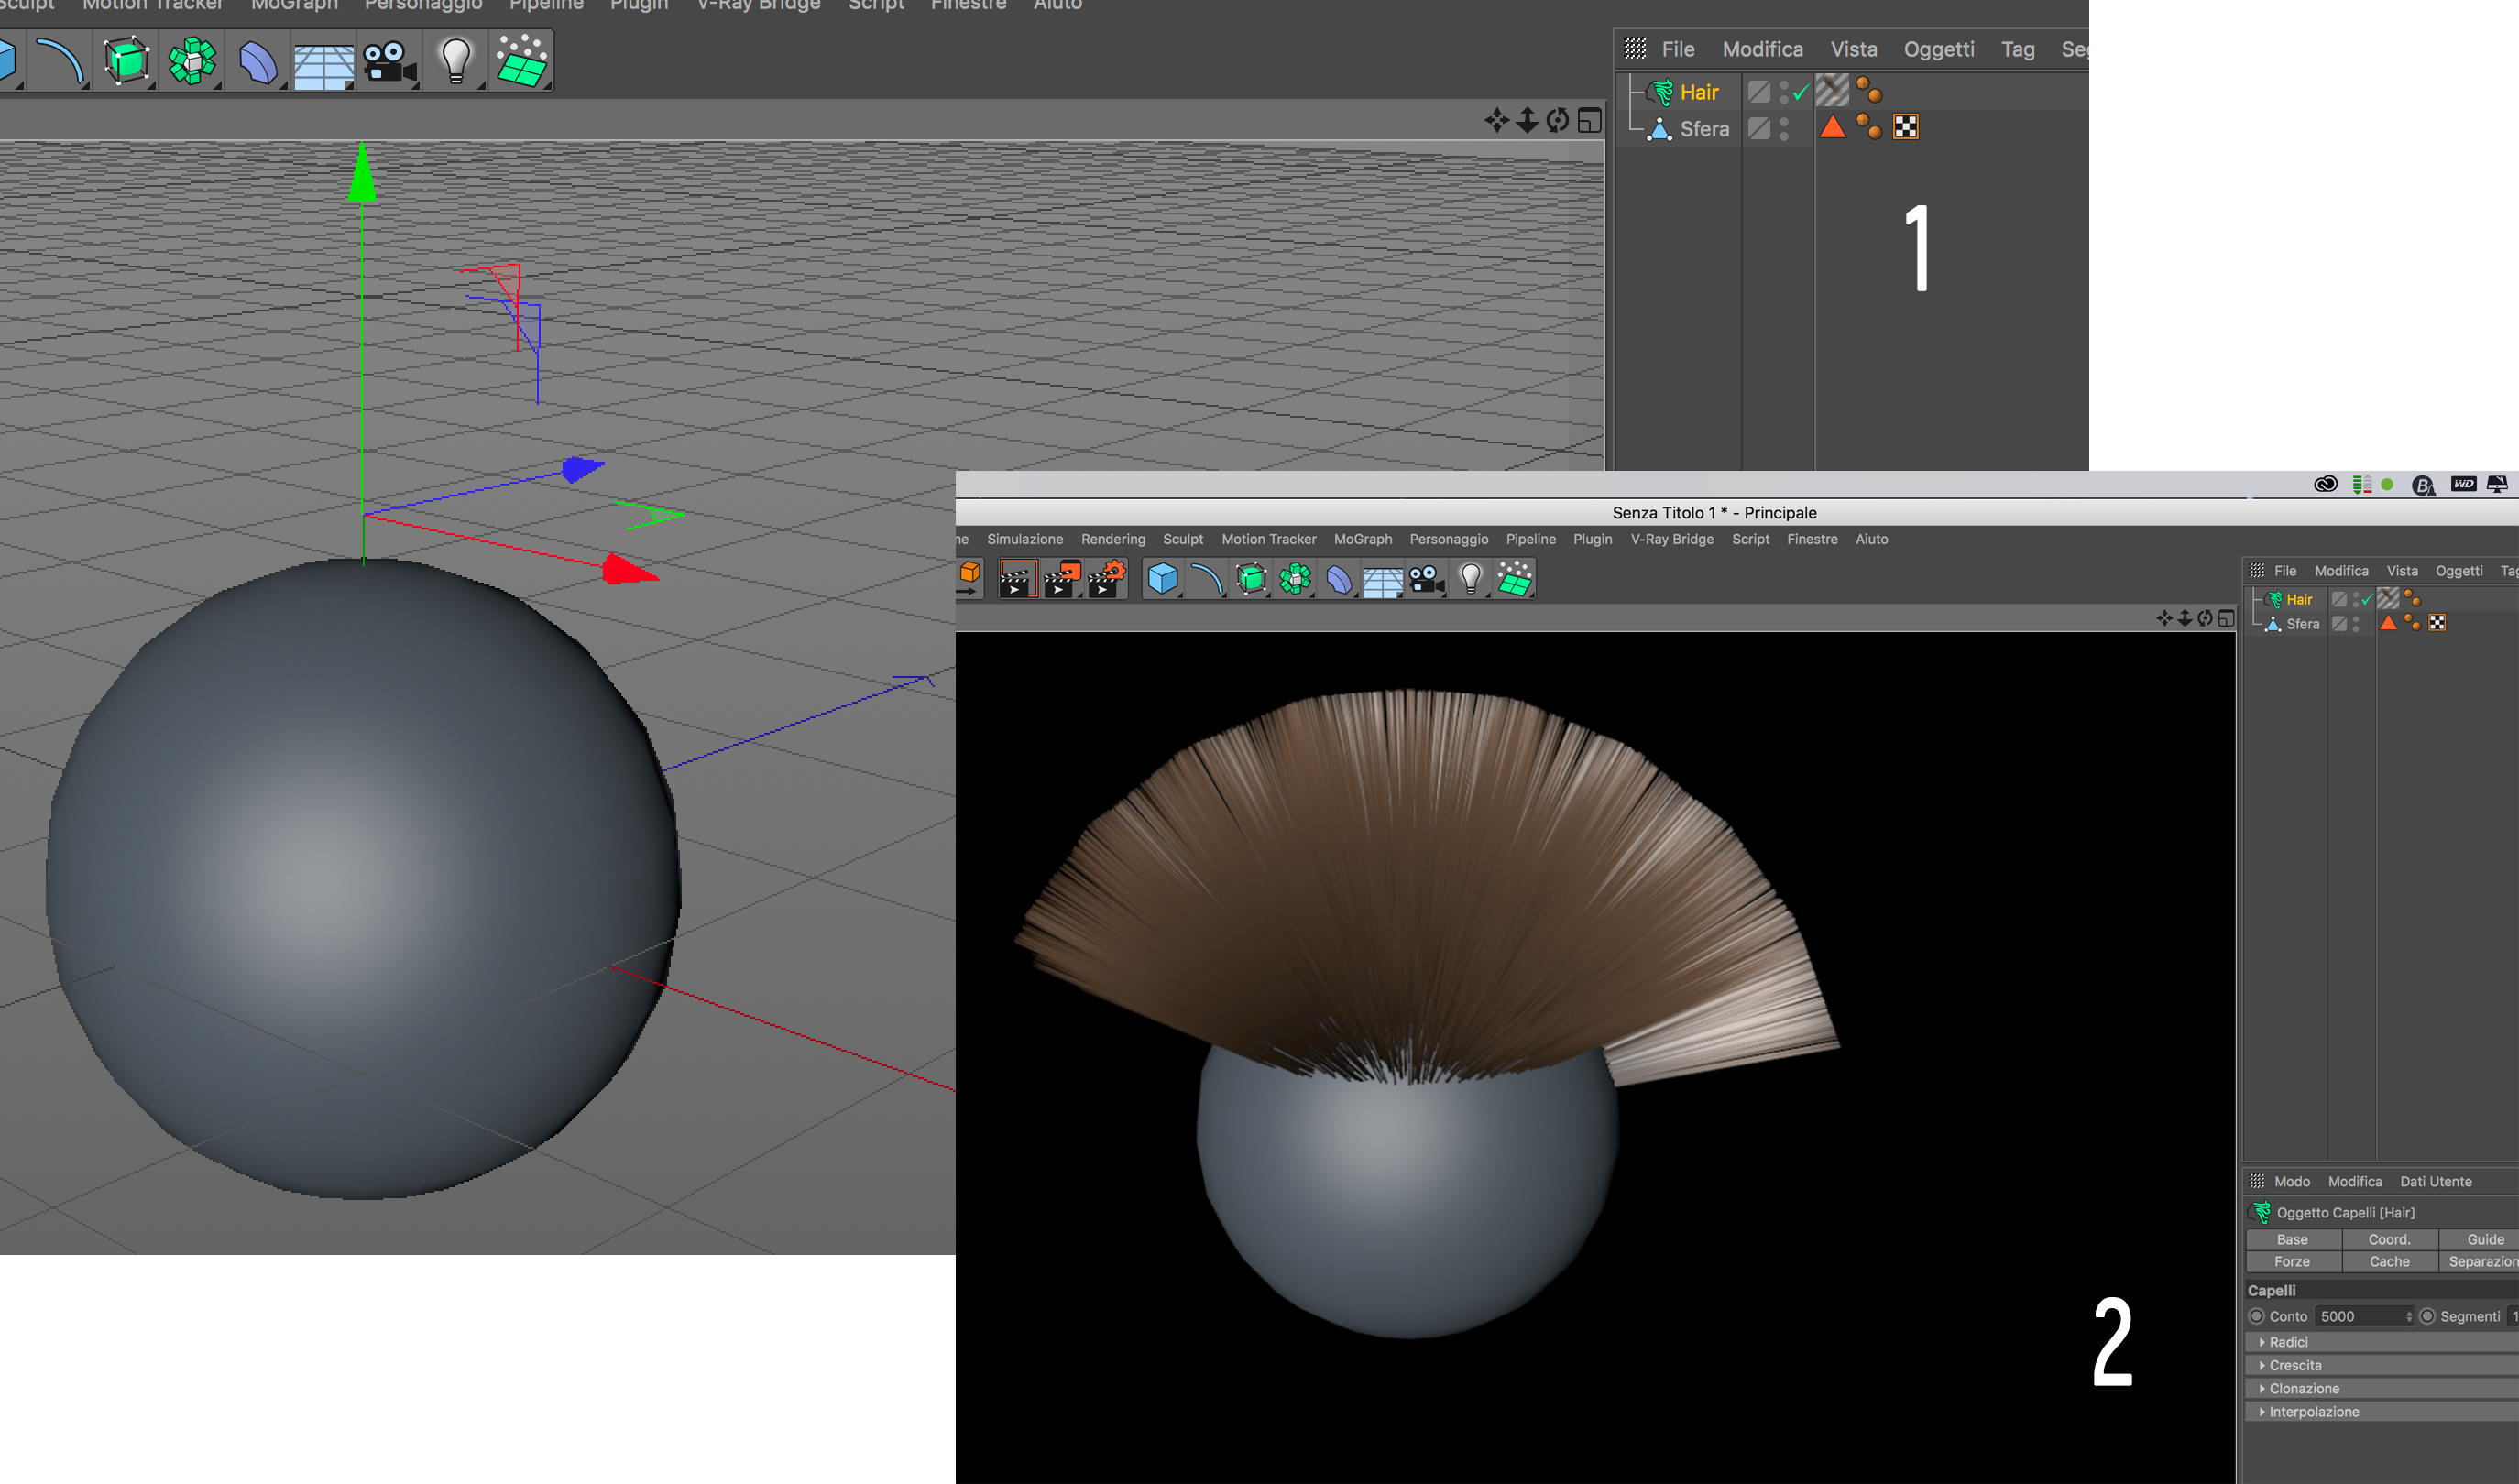This screenshot has width=2519, height=1484.
Task: Open the Simulazione menu
Action: pyautogui.click(x=1025, y=539)
